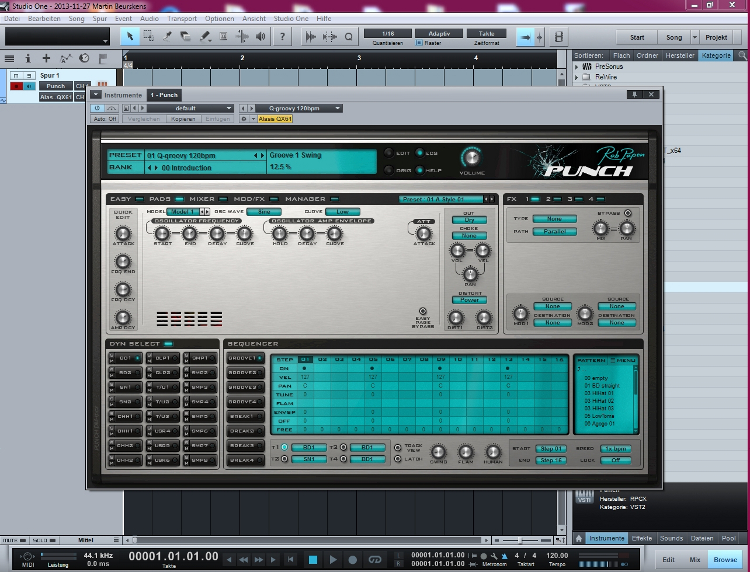Show automation icon in track header
The width and height of the screenshot is (750, 572).
pyautogui.click(x=65, y=58)
